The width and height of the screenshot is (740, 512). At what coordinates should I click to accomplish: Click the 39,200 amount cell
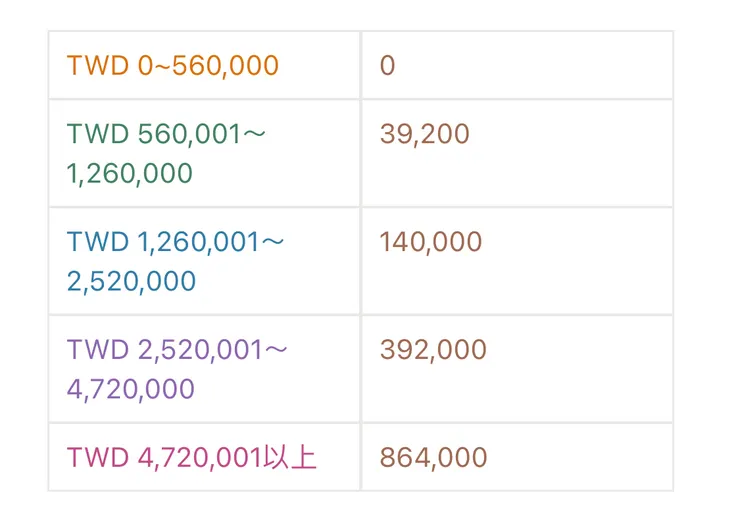[x=424, y=134]
